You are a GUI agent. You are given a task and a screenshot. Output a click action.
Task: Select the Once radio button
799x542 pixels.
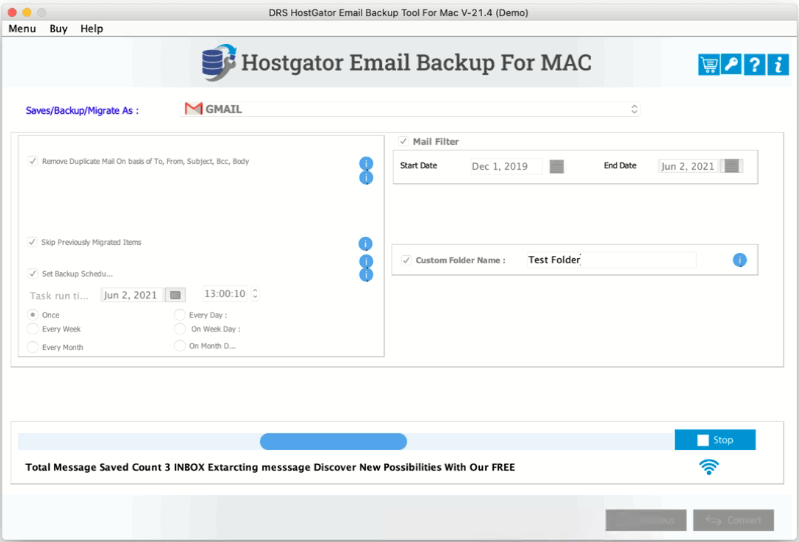pyautogui.click(x=33, y=315)
